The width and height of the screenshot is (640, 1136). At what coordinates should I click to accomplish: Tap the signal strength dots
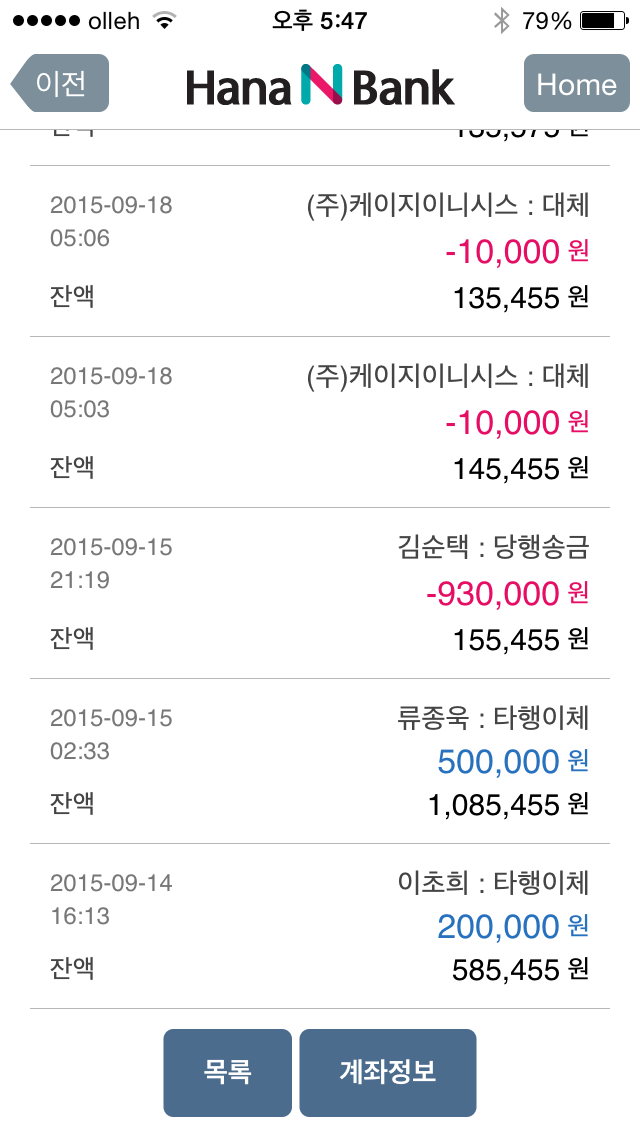pos(46,20)
